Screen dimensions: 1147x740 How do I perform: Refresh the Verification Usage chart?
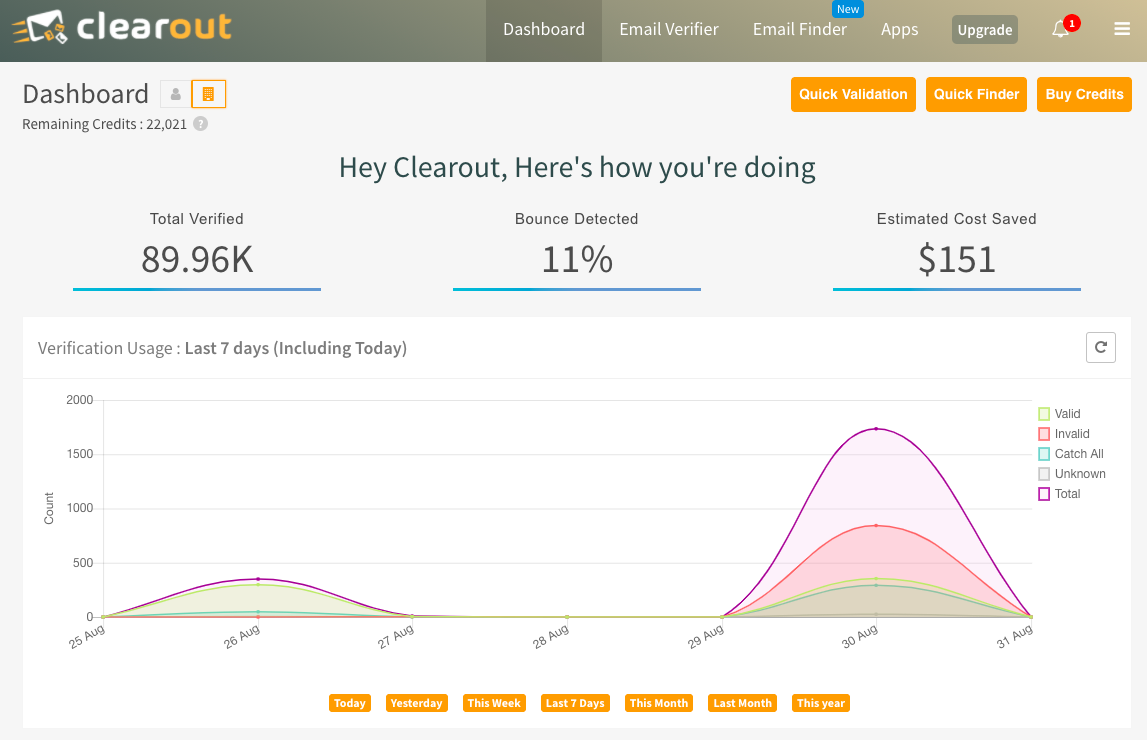click(x=1100, y=347)
